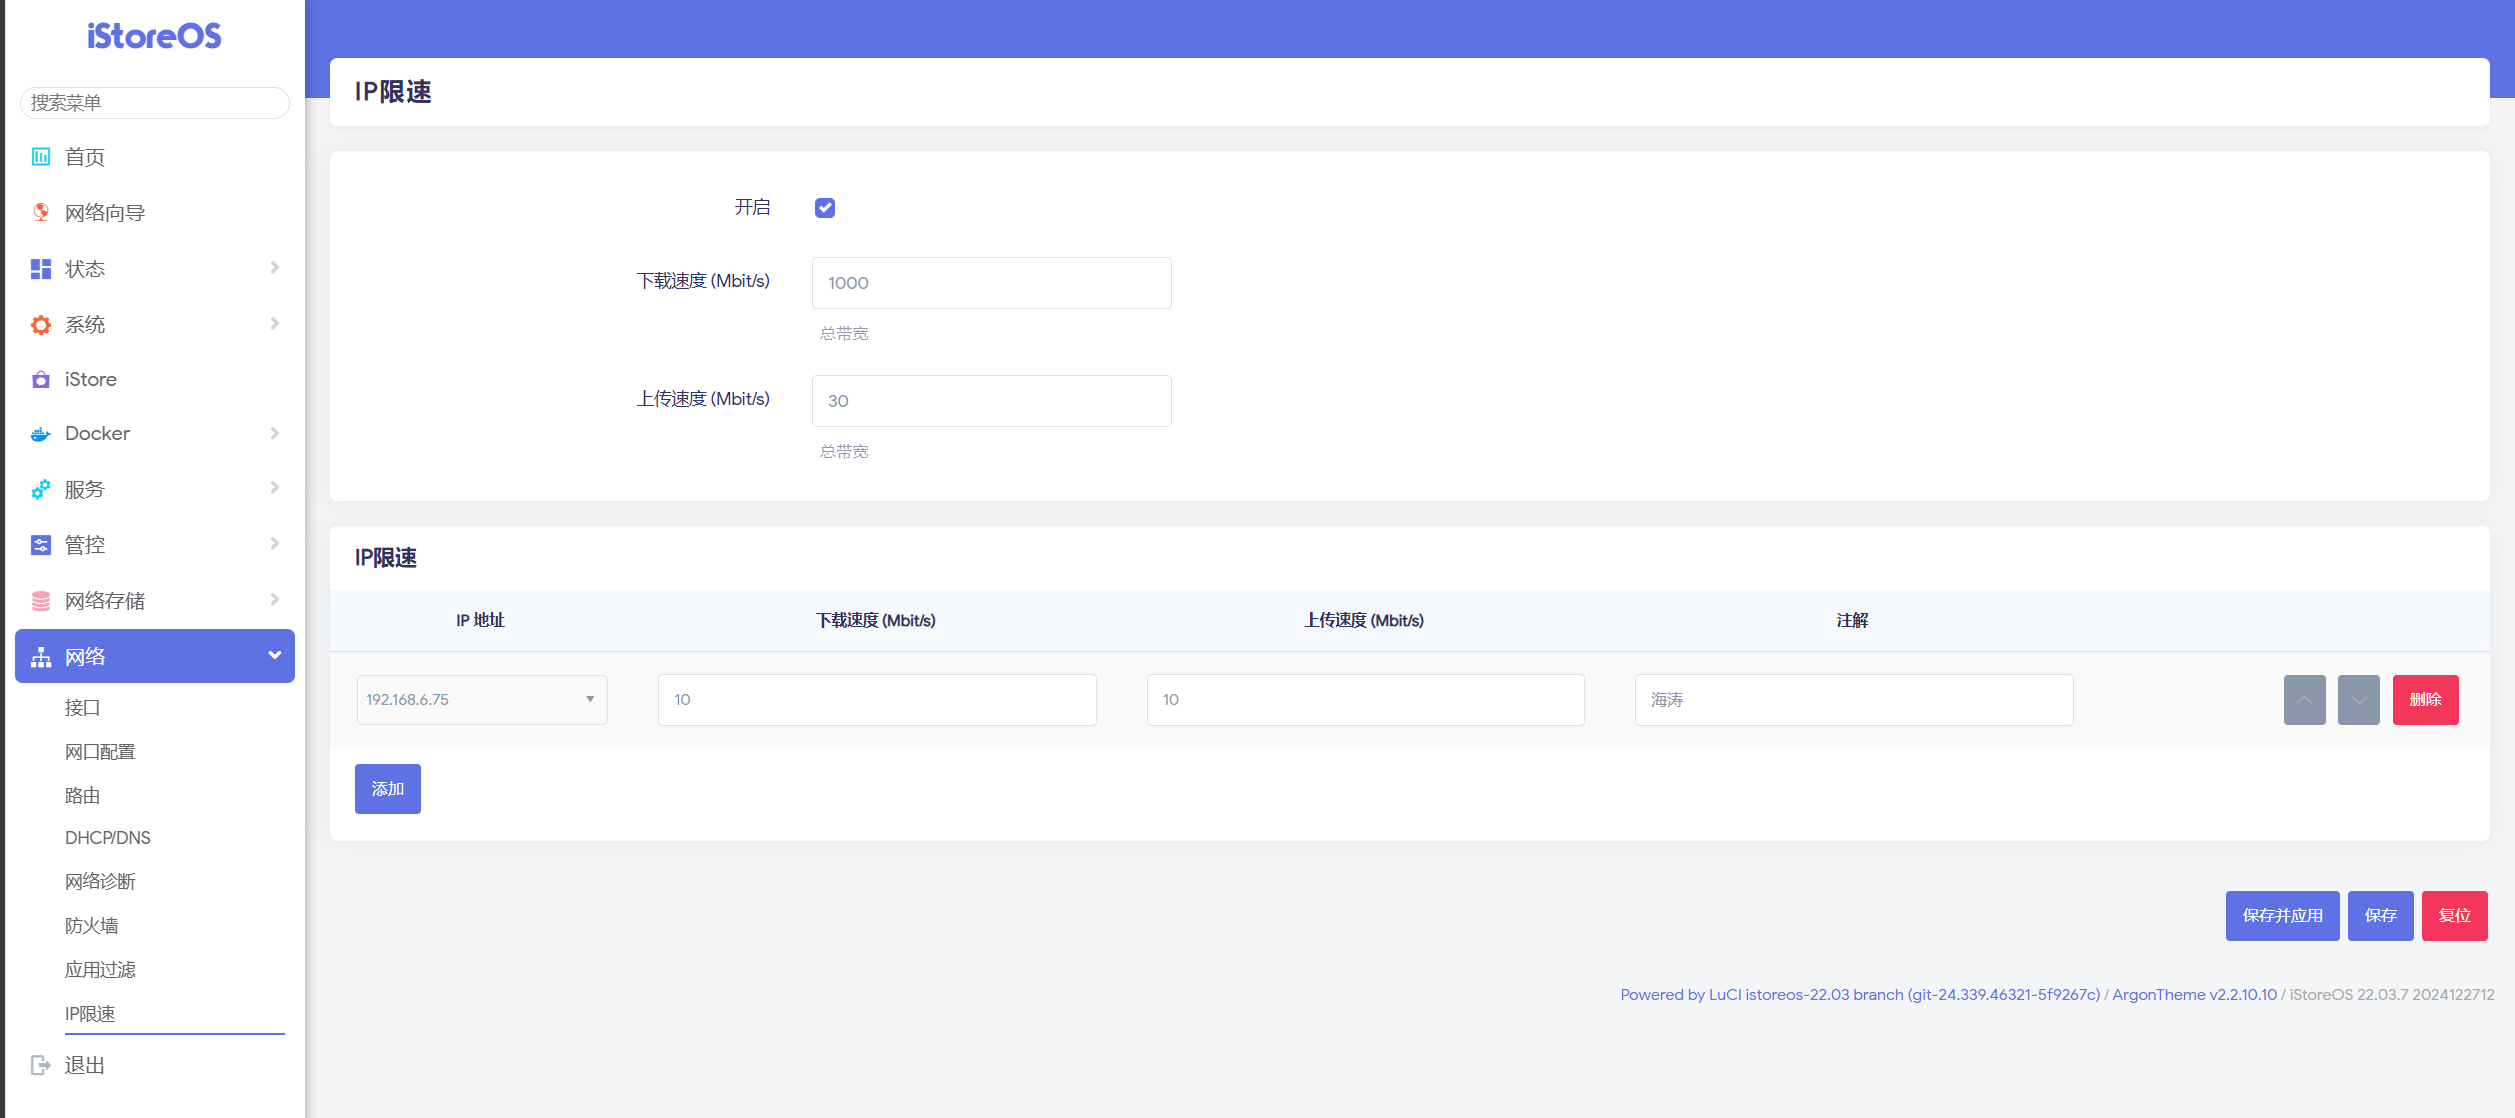This screenshot has height=1118, width=2515.
Task: Click the home page sidebar icon
Action: (41, 157)
